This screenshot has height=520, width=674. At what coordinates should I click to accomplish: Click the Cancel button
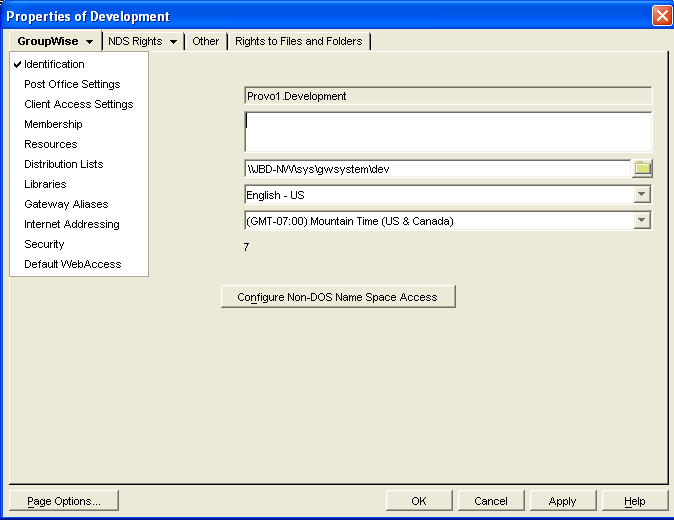490,501
